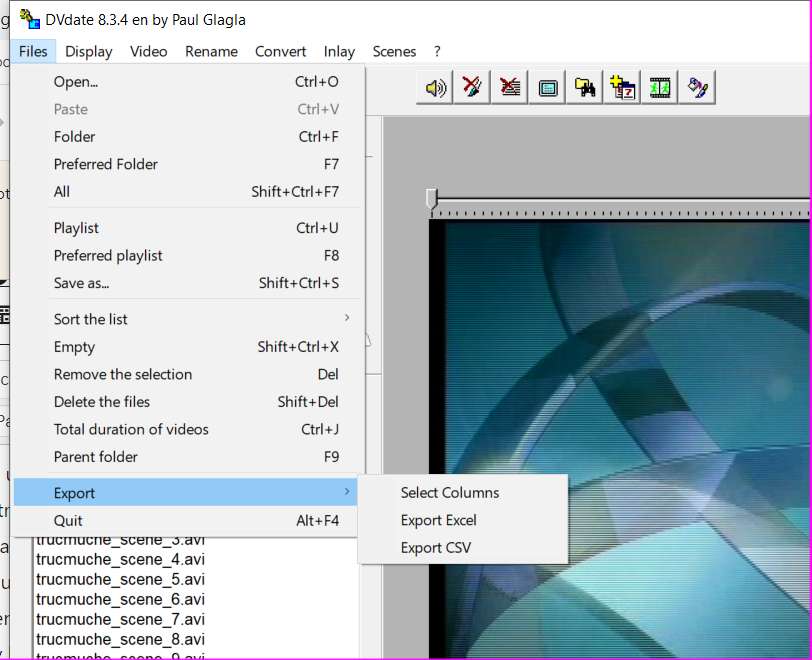
Task: Click the video position slider handle
Action: click(x=432, y=198)
